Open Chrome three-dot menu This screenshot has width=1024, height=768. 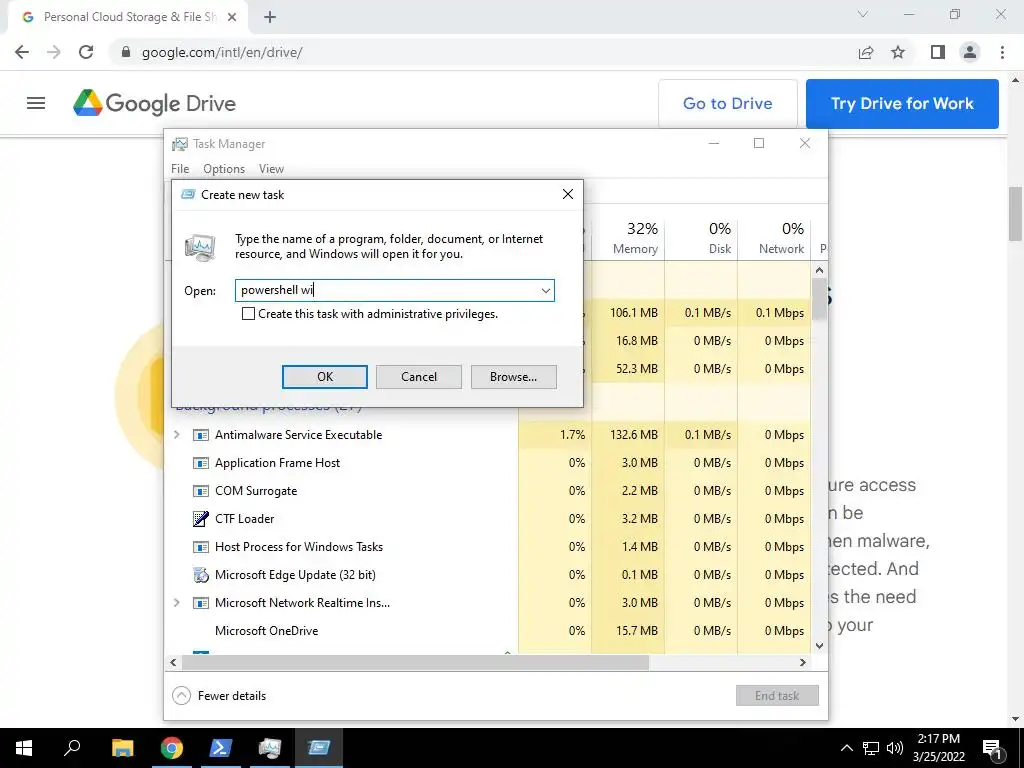[1002, 52]
